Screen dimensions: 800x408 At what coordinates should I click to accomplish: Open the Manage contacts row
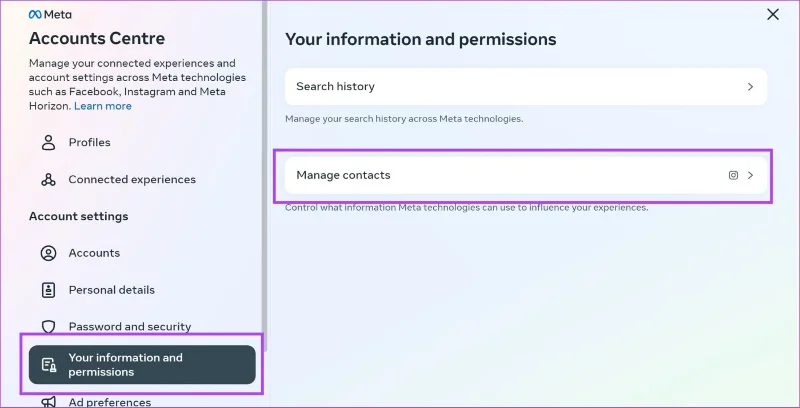pyautogui.click(x=526, y=175)
